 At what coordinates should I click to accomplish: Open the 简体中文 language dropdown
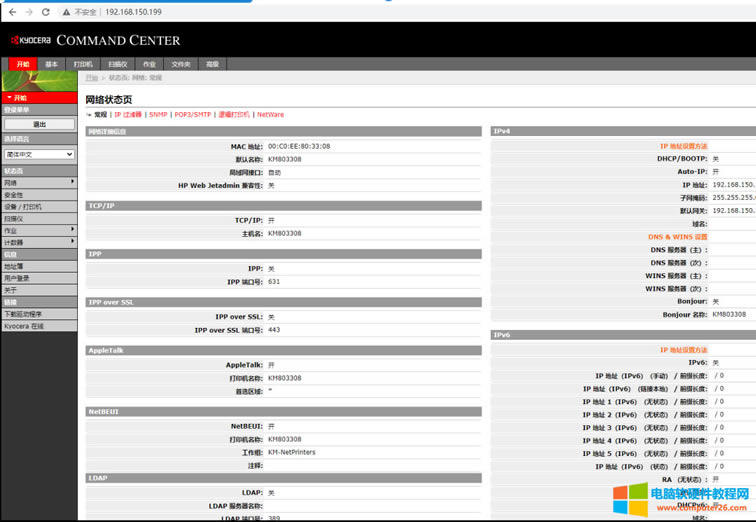pyautogui.click(x=39, y=154)
